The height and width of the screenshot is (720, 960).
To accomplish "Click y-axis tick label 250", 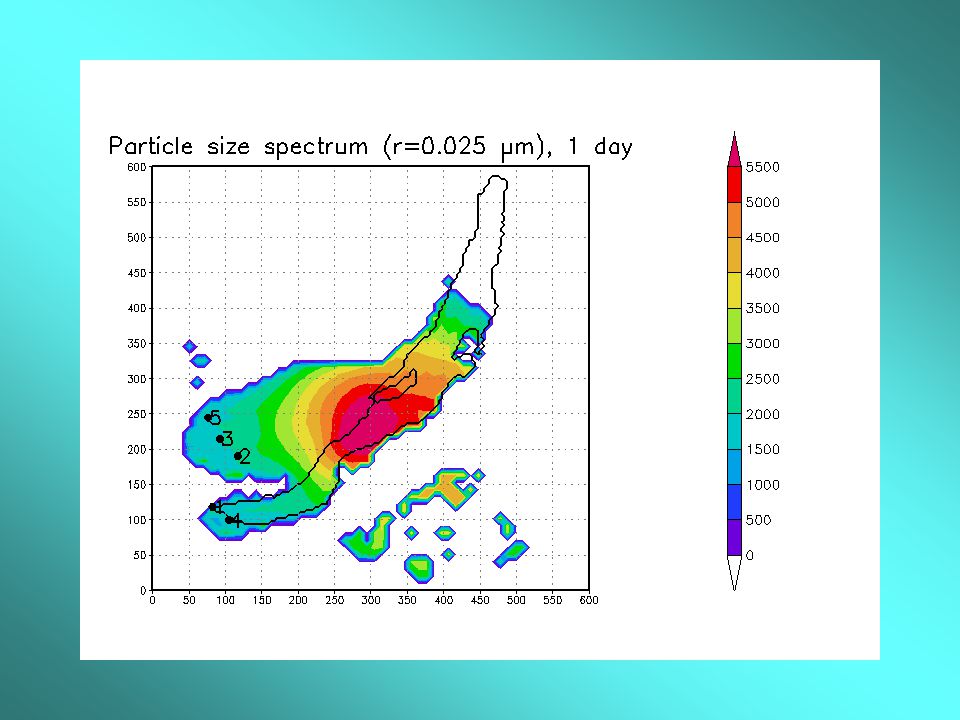I will pyautogui.click(x=137, y=414).
